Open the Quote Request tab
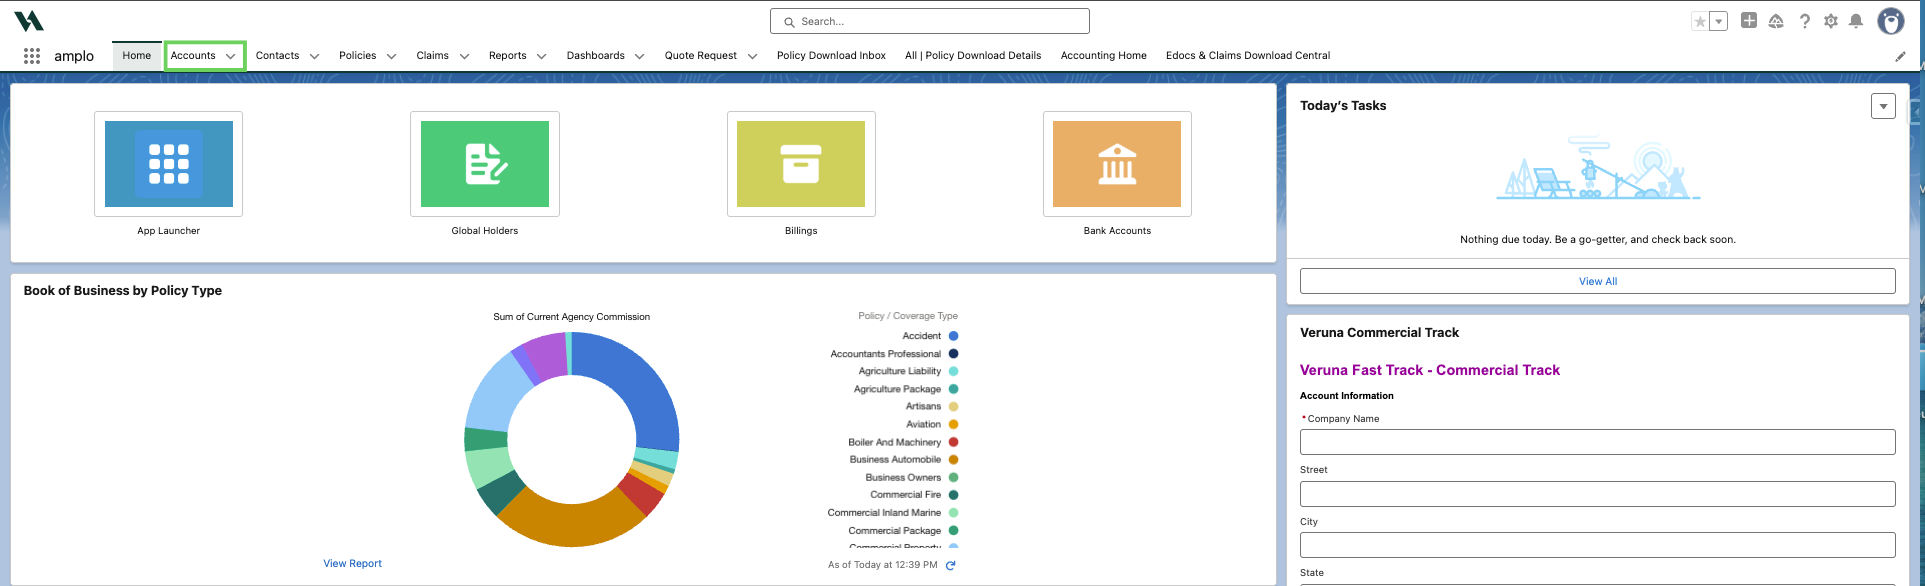Image resolution: width=1925 pixels, height=586 pixels. (x=701, y=56)
